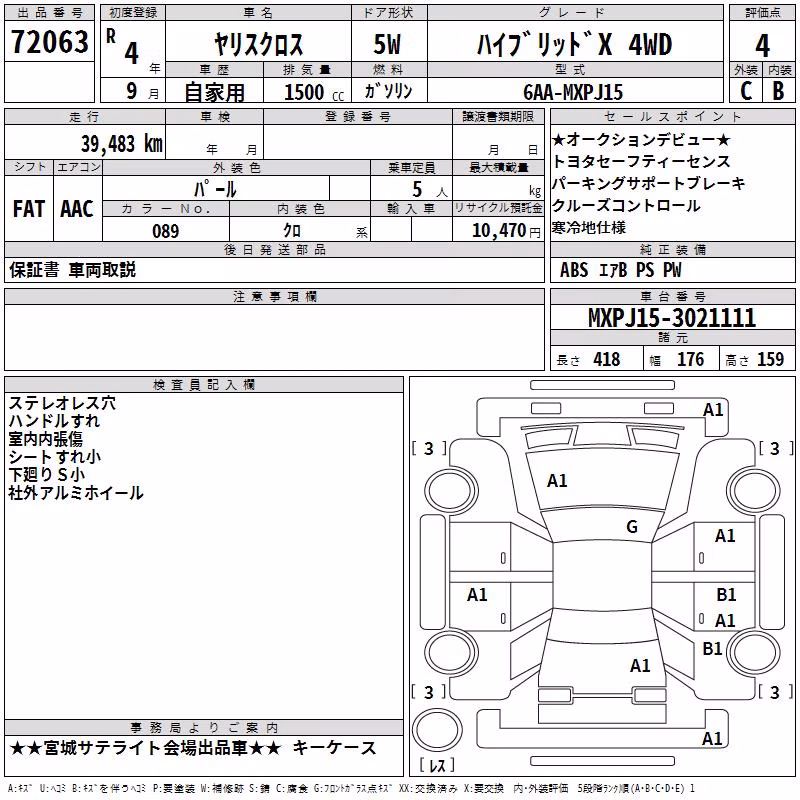Select the car name ヤリスクロス
The height and width of the screenshot is (800, 800).
258,44
